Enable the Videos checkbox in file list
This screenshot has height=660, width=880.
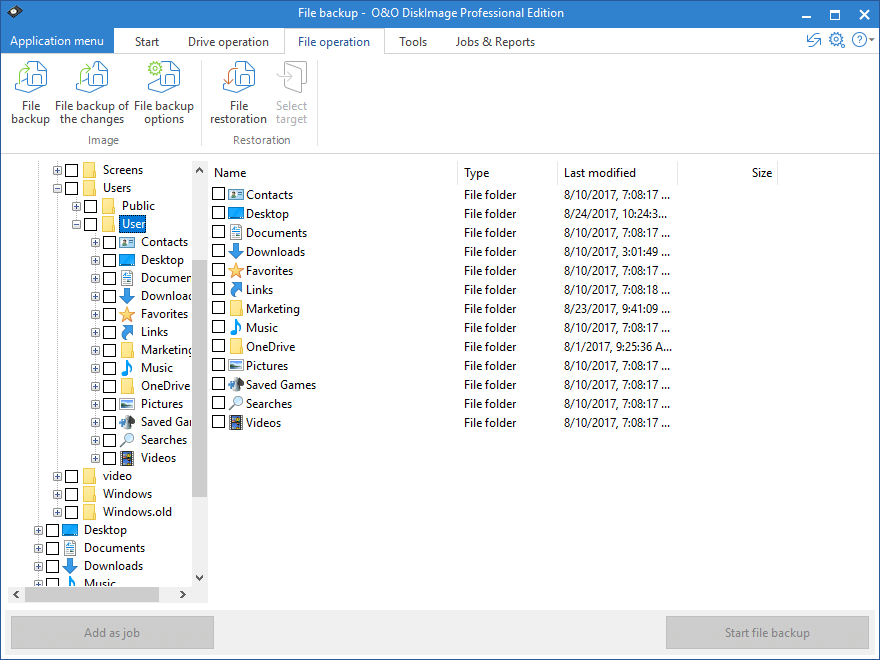tap(219, 423)
